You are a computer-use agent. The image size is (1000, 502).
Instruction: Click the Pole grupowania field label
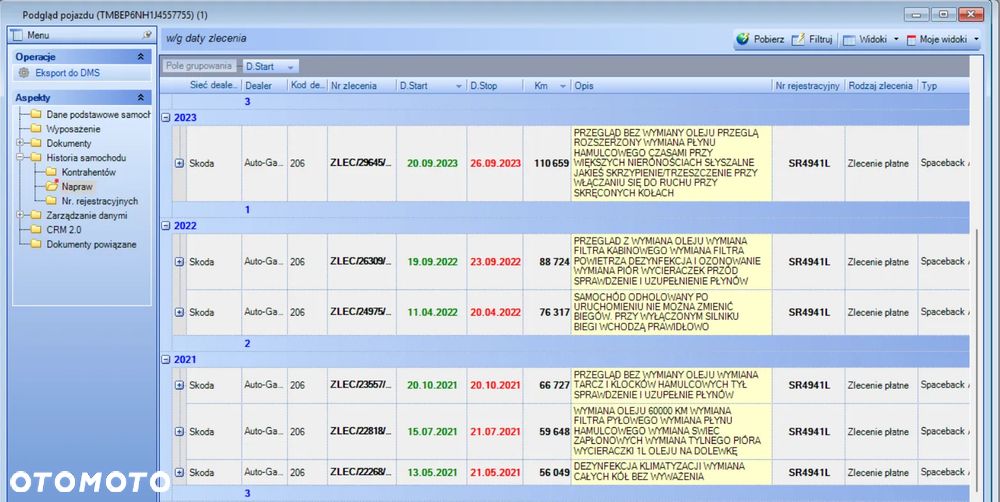(199, 66)
